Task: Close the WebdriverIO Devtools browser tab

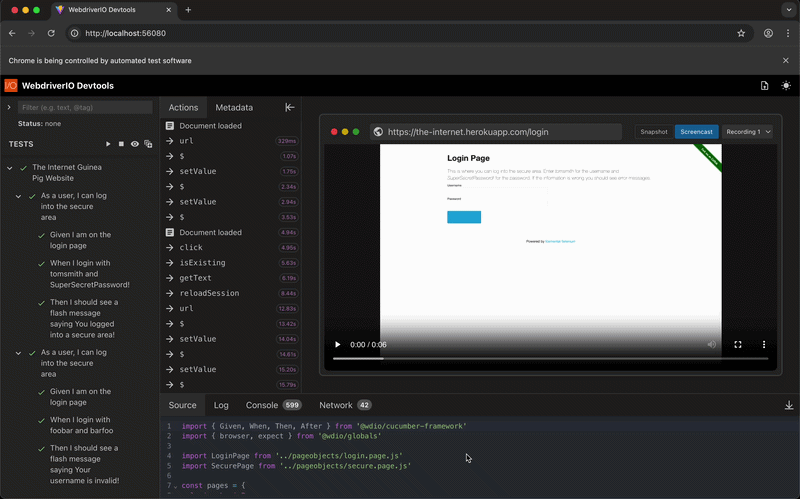Action: (169, 10)
